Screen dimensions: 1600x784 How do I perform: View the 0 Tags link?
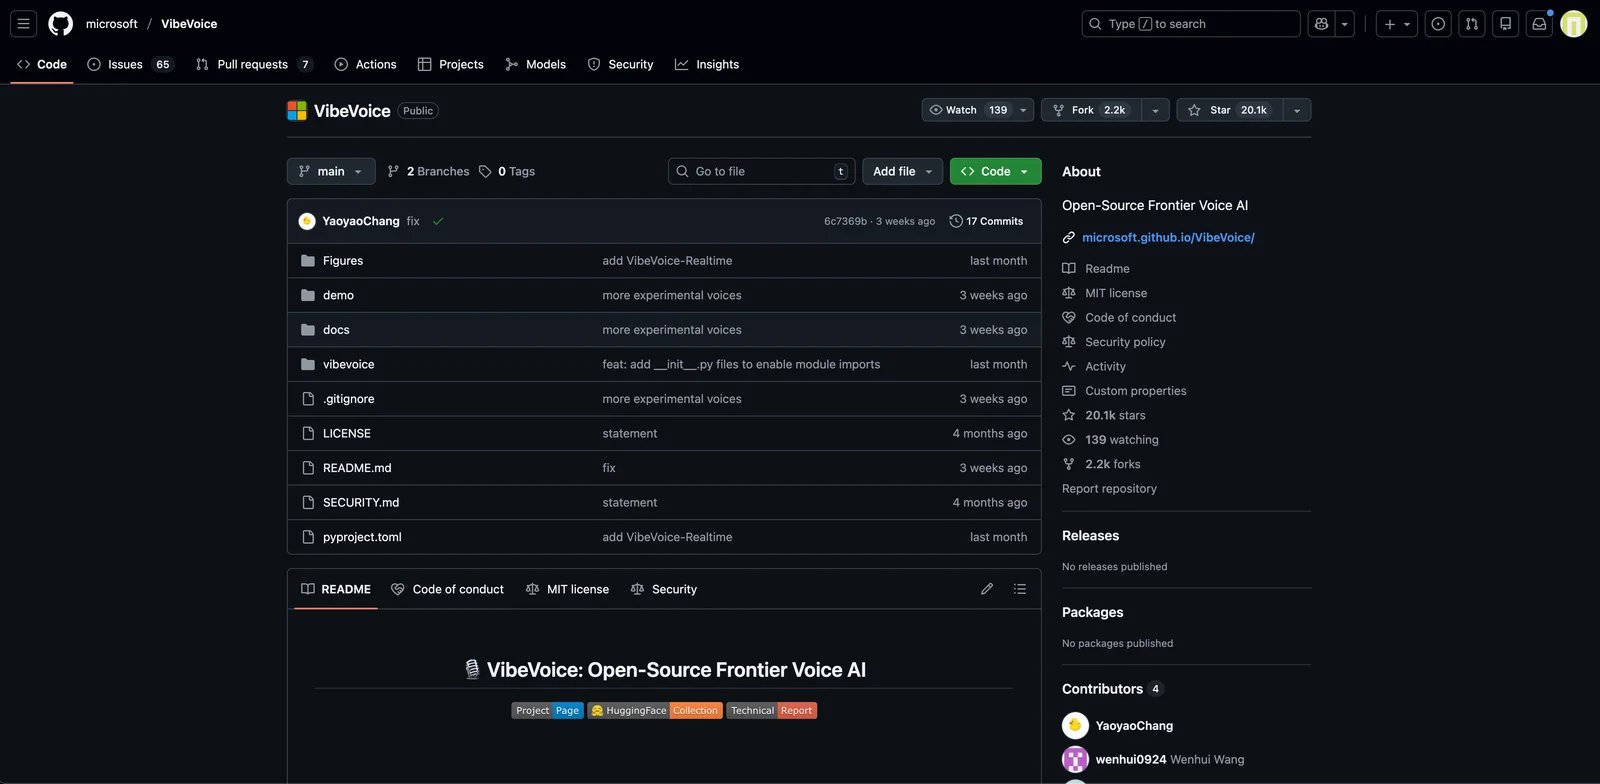pyautogui.click(x=507, y=171)
